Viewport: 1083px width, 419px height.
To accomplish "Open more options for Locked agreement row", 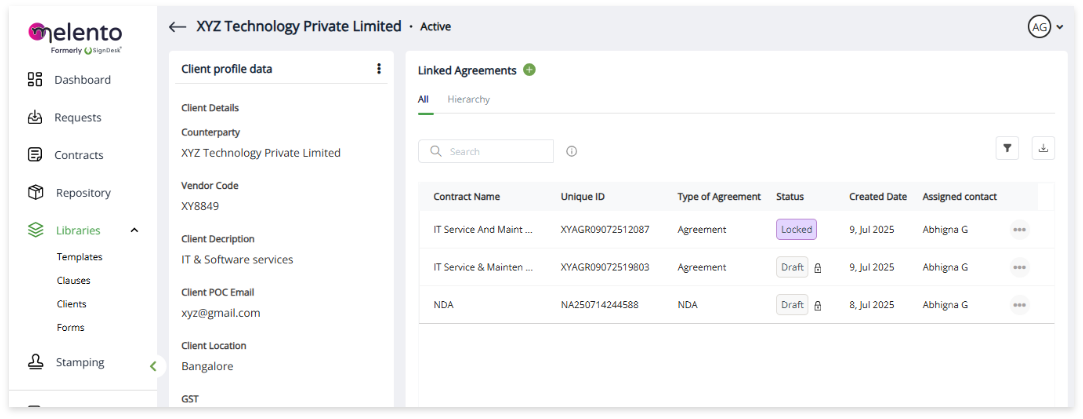I will point(1019,229).
